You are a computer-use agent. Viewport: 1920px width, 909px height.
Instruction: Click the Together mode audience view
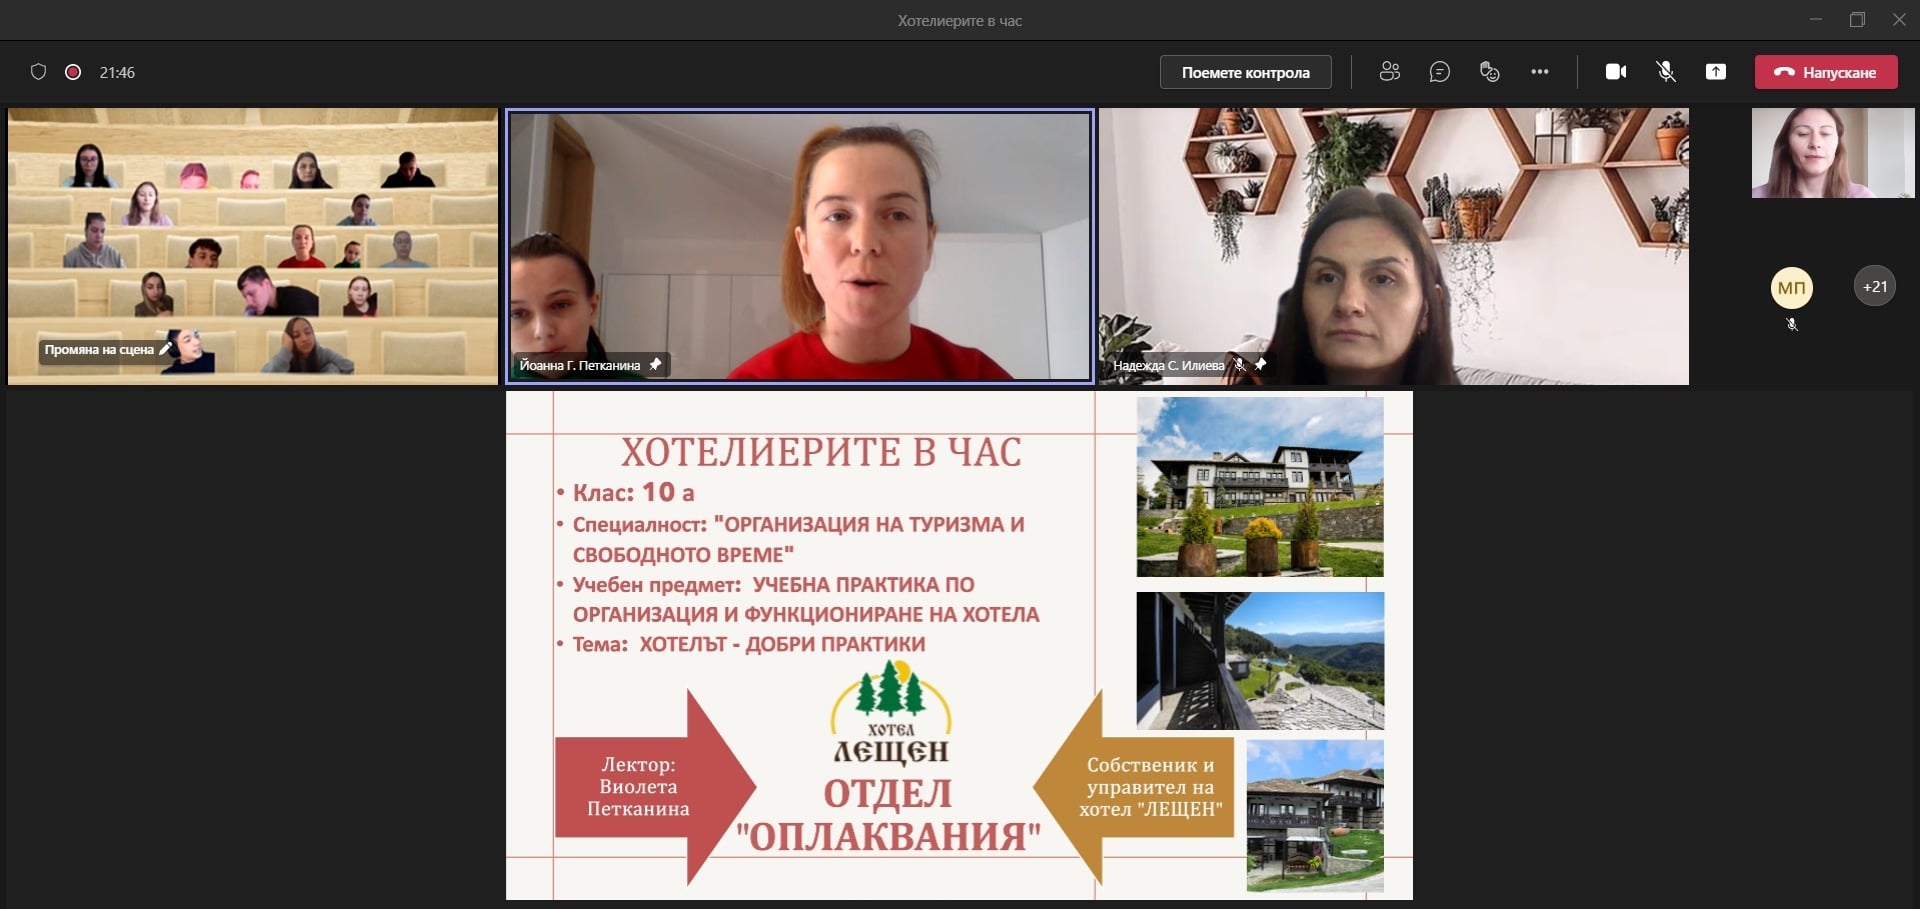(x=253, y=246)
